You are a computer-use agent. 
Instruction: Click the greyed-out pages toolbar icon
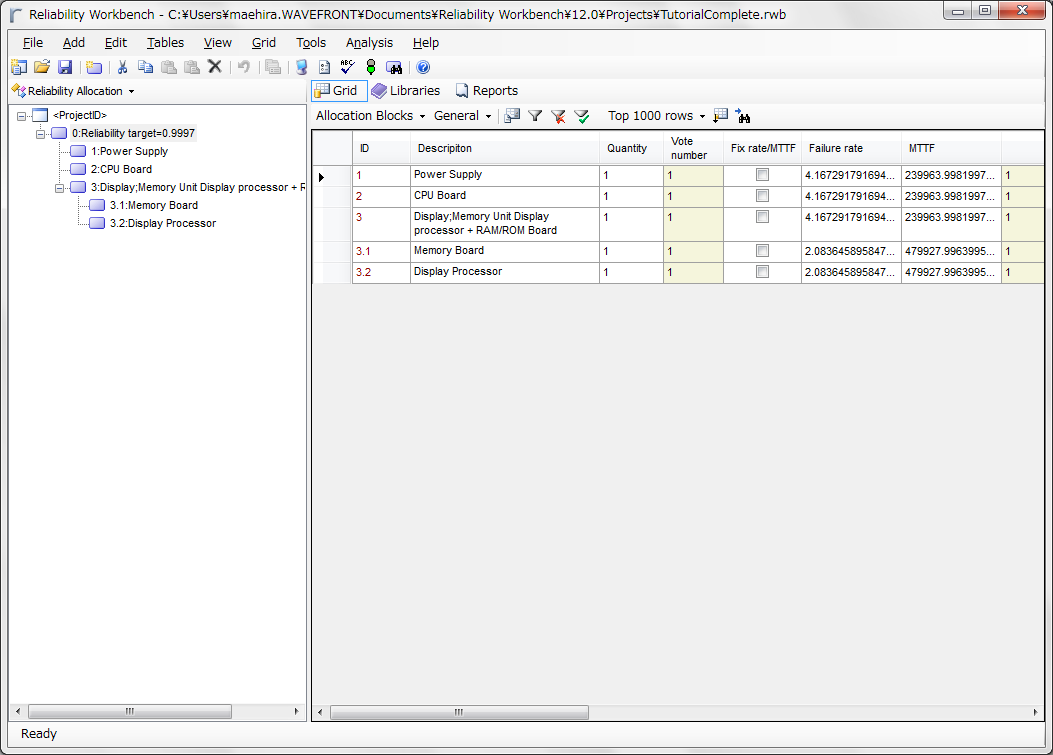(x=273, y=67)
